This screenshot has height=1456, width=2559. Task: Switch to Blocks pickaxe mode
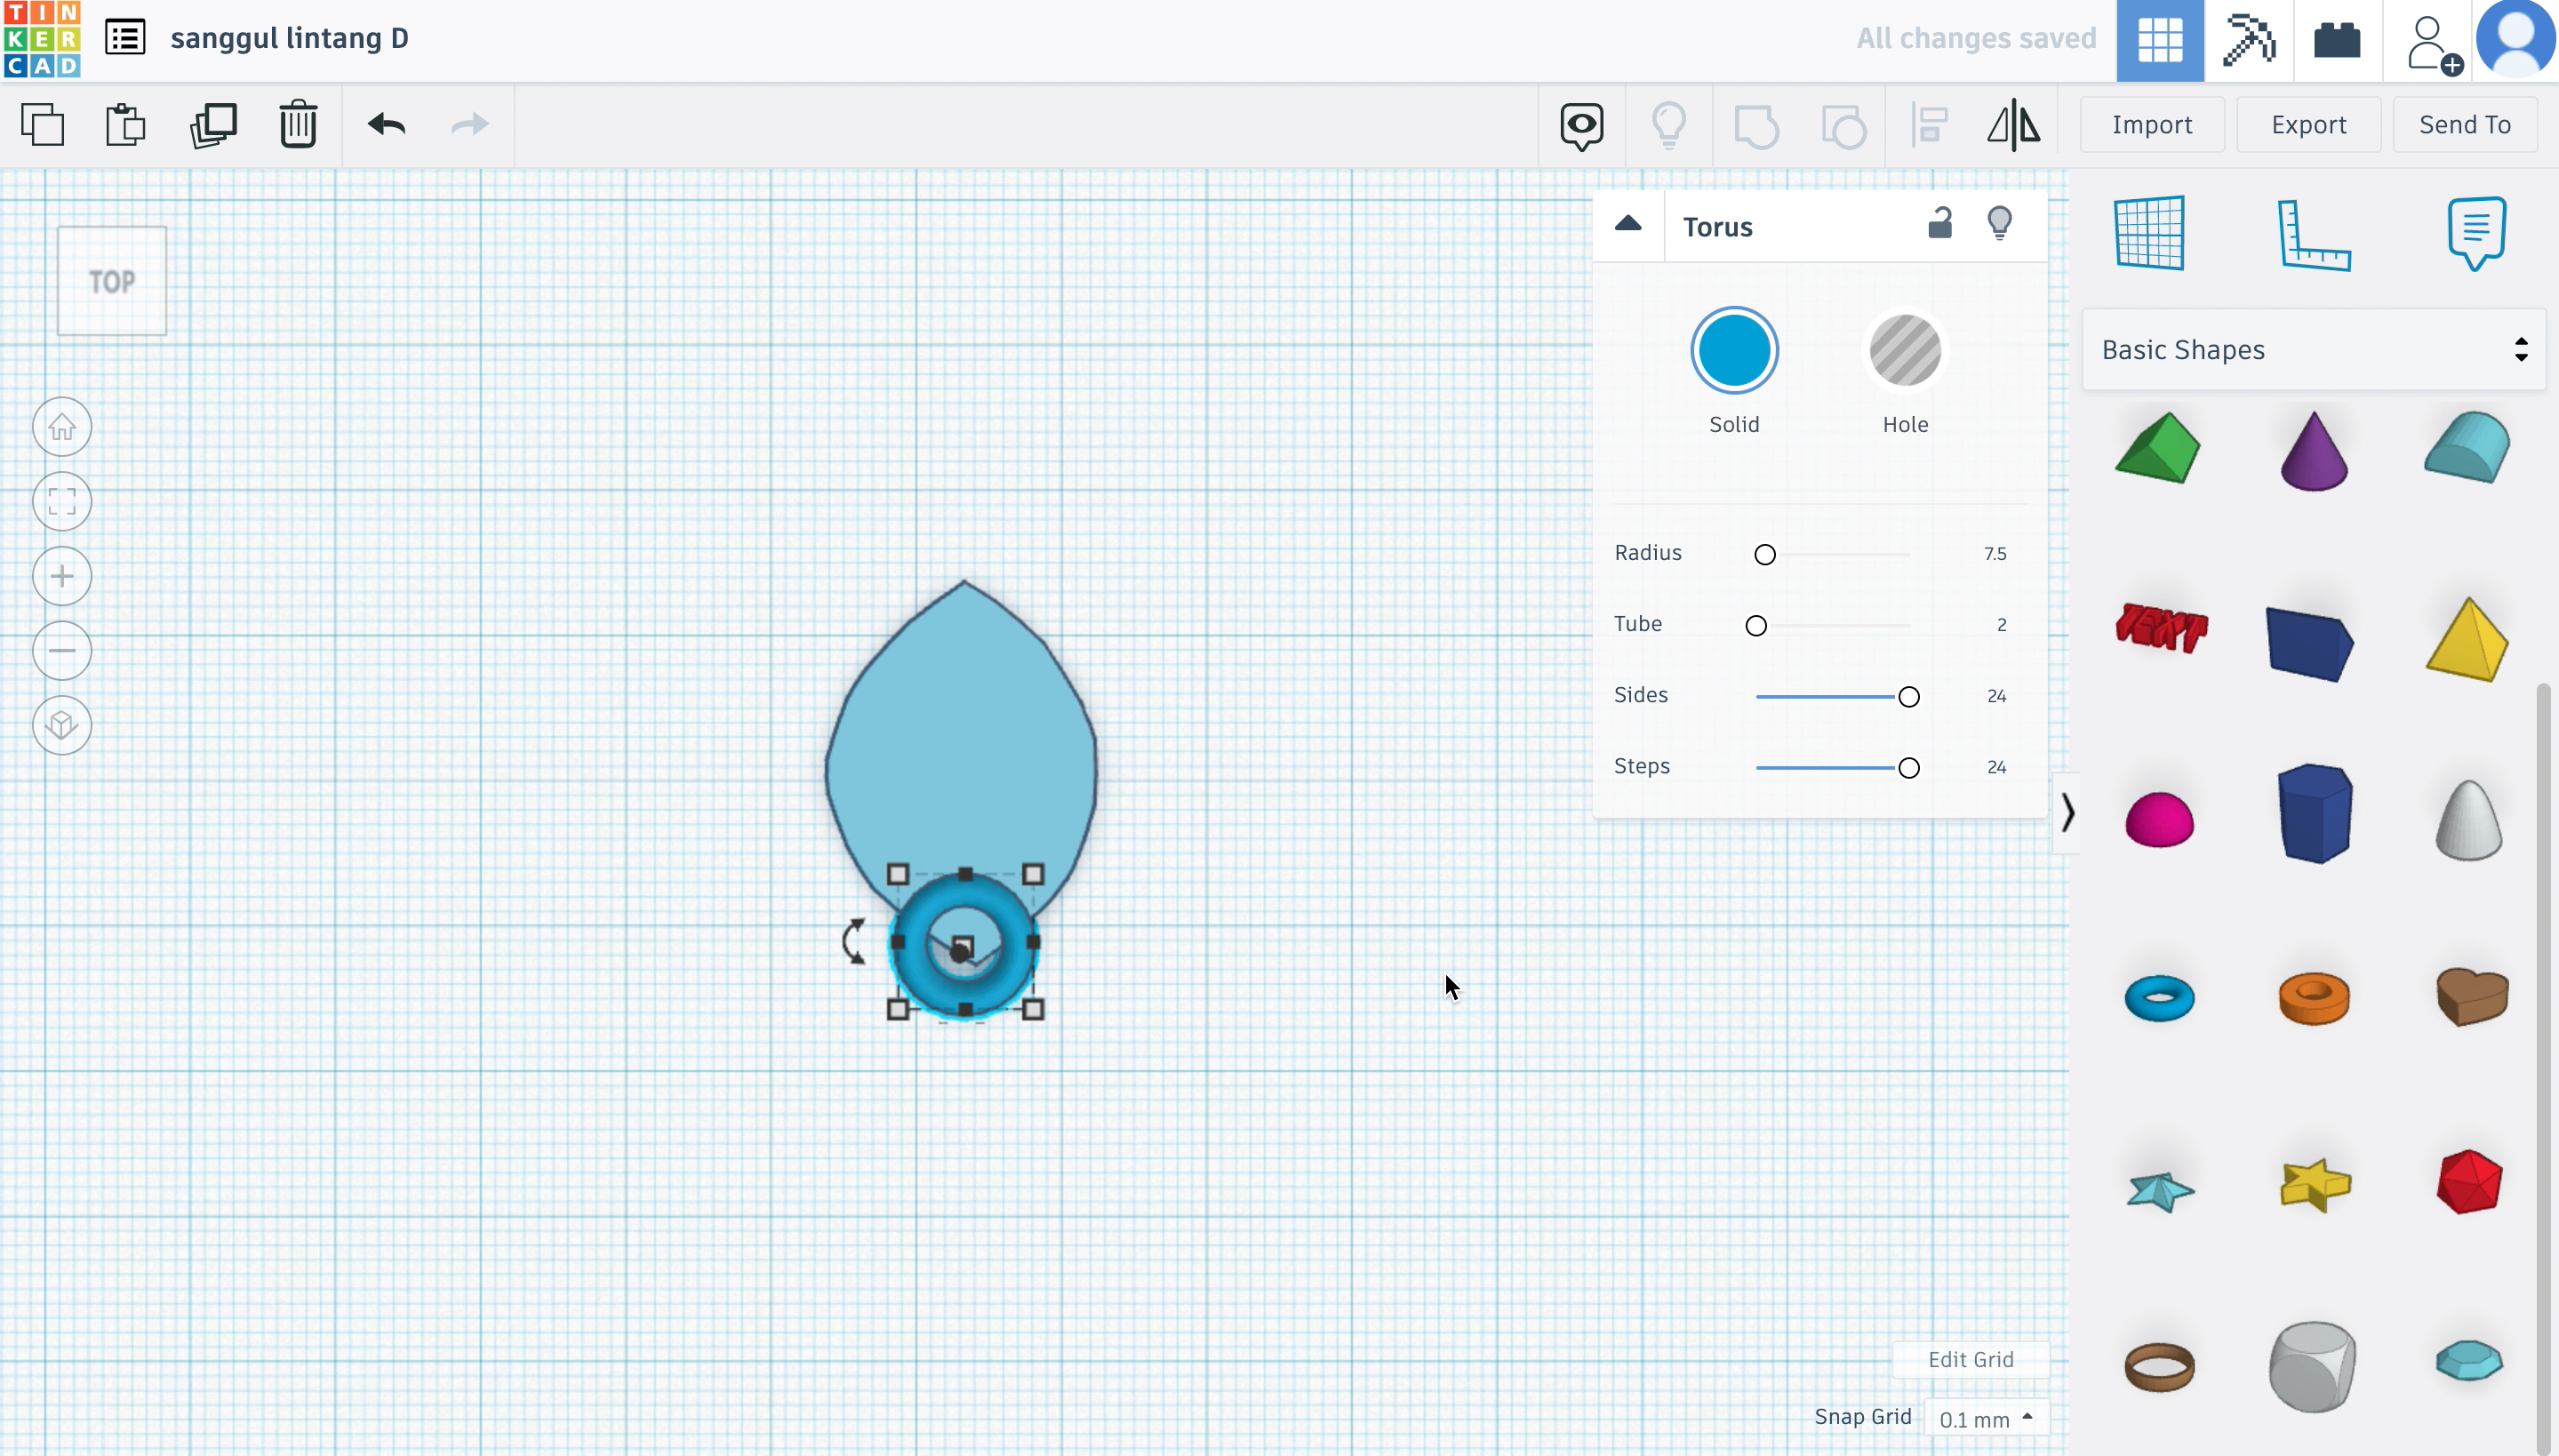2249,40
